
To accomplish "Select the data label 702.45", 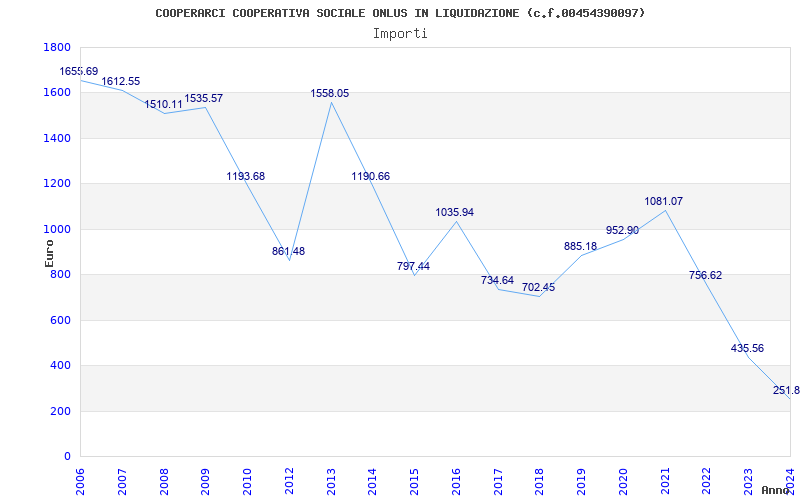I will click(x=538, y=288).
